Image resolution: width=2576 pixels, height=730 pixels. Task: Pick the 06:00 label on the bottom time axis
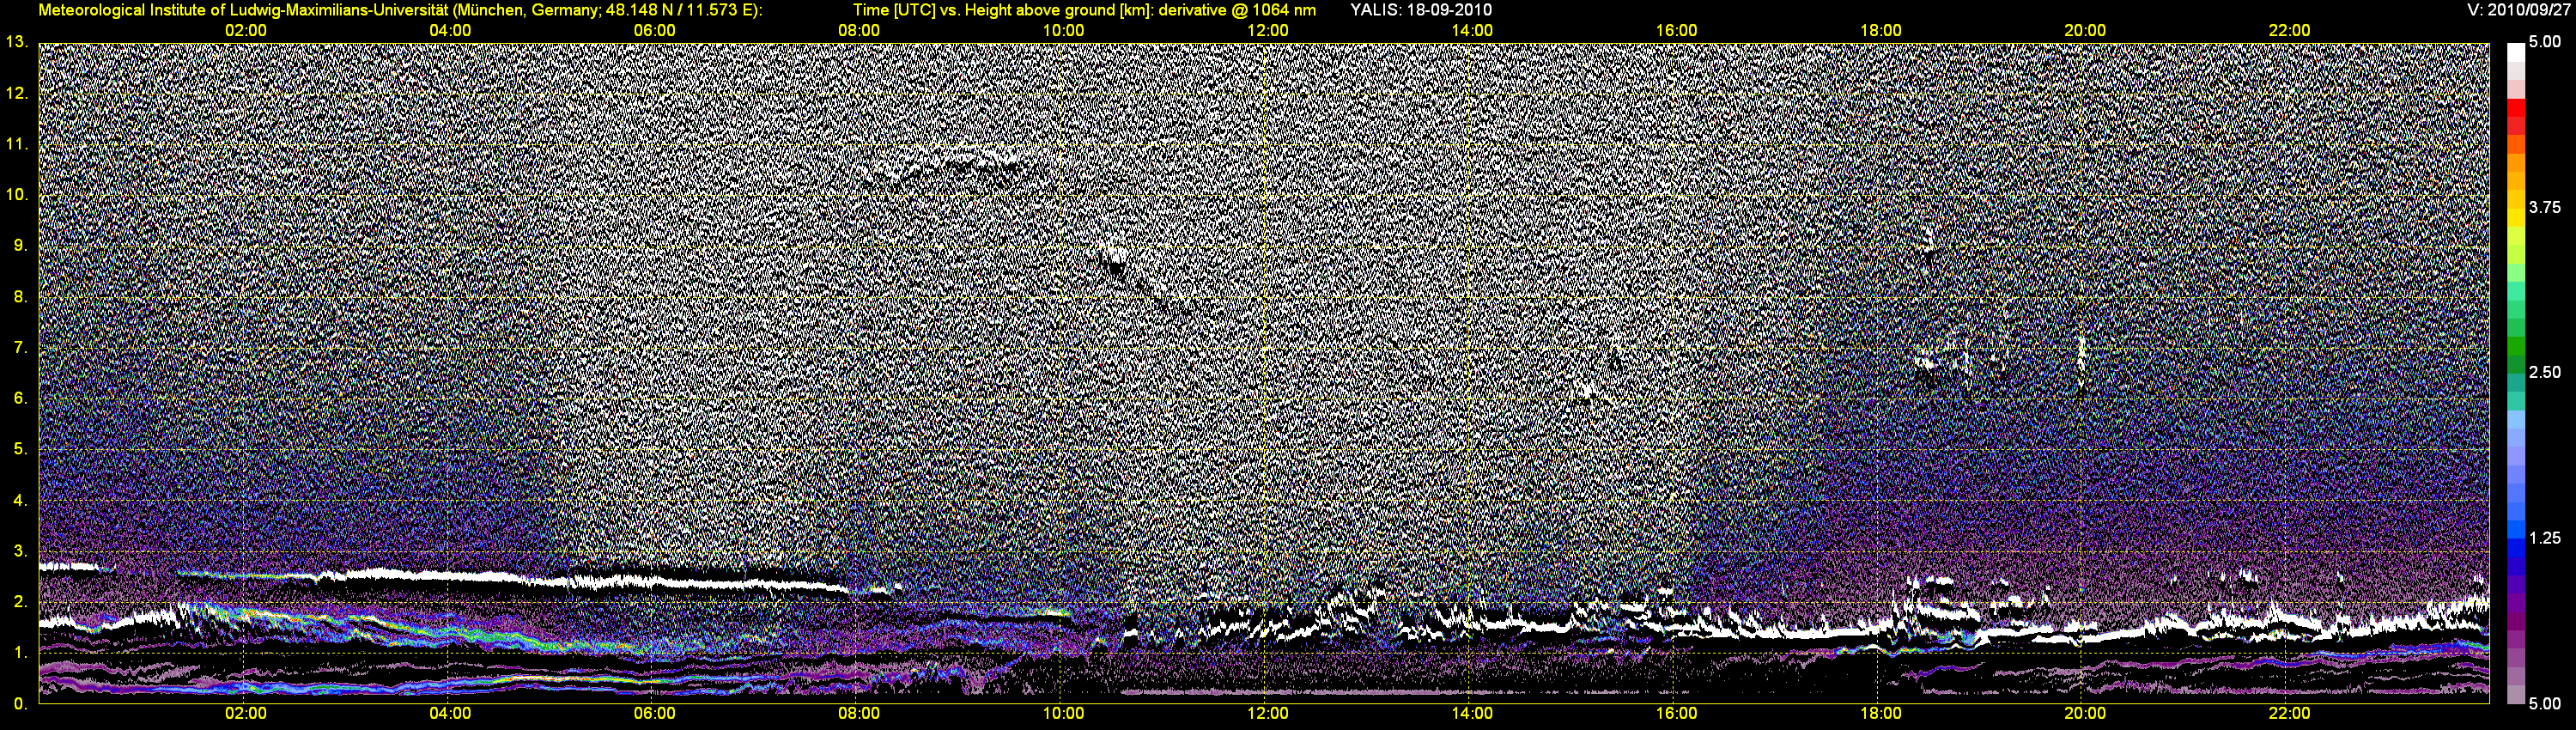654,714
